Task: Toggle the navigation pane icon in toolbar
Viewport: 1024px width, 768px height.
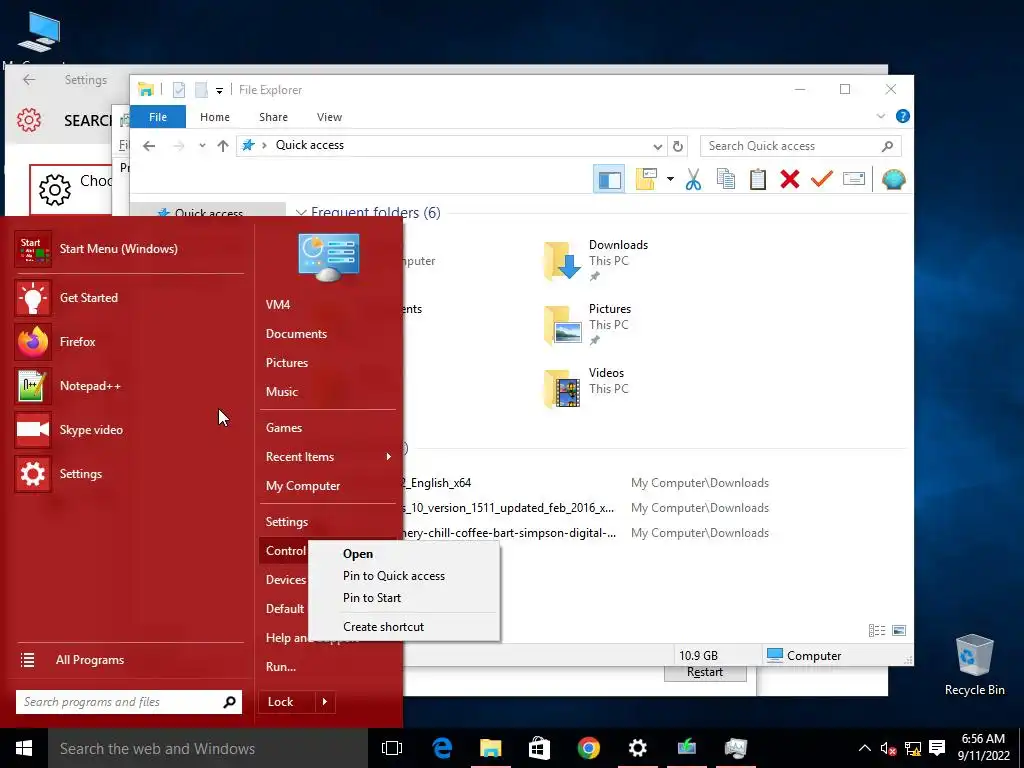Action: [609, 179]
